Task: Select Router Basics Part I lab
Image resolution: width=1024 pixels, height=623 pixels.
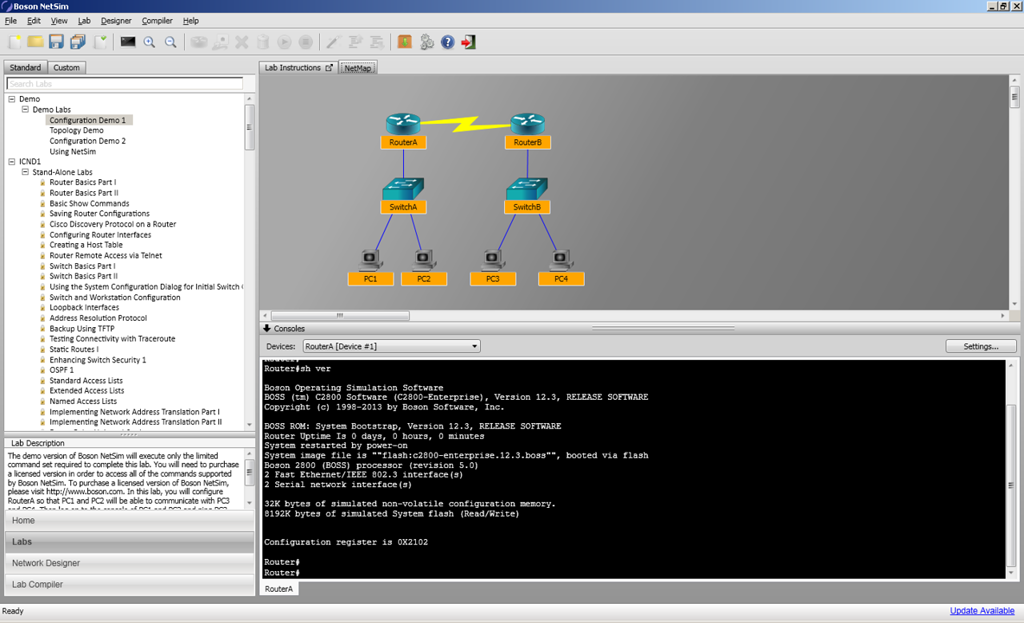Action: (83, 182)
